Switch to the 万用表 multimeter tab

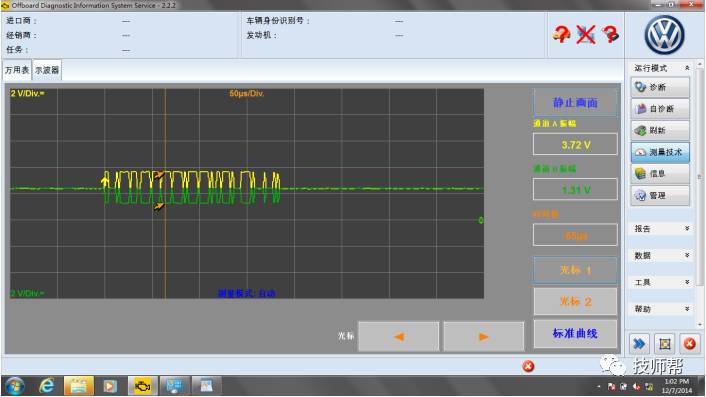(x=17, y=70)
